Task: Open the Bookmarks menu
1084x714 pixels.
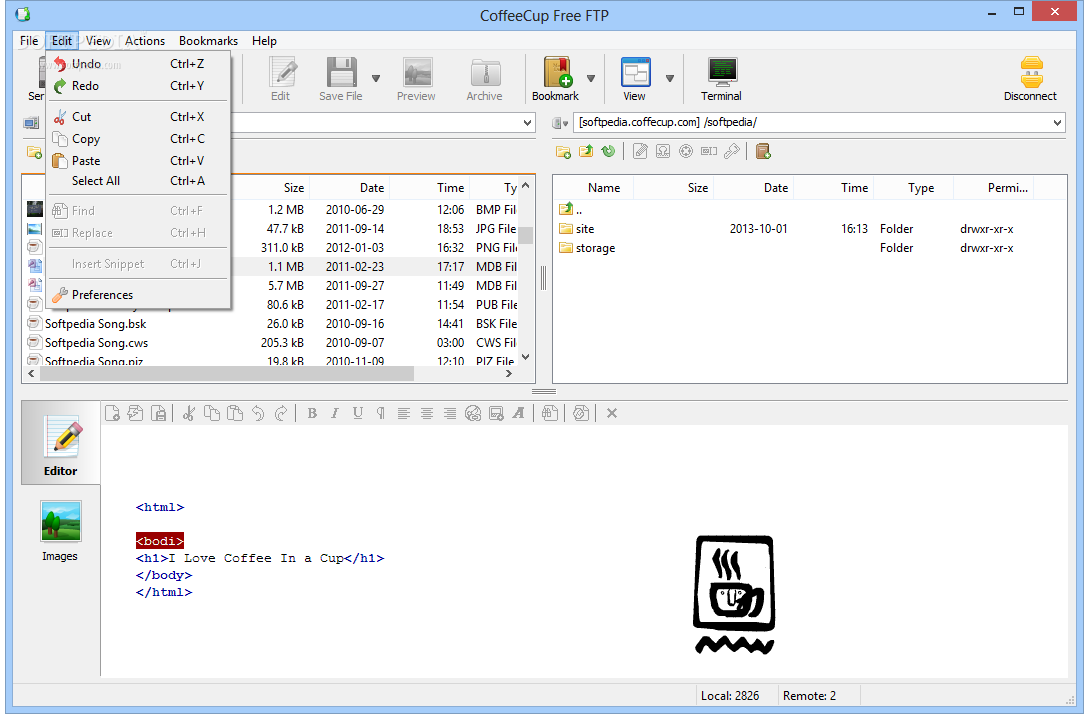Action: 208,41
